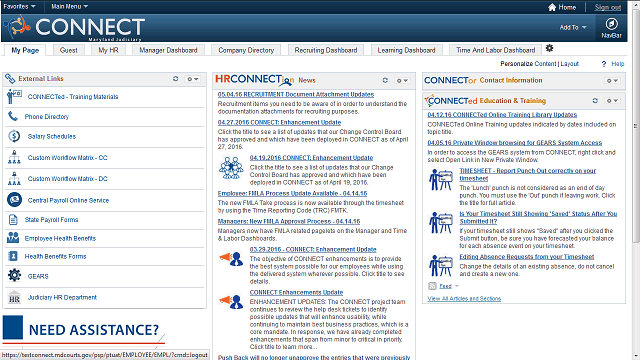Click the Custom Workflow Matrix - DC hierarchy icon

[14, 178]
